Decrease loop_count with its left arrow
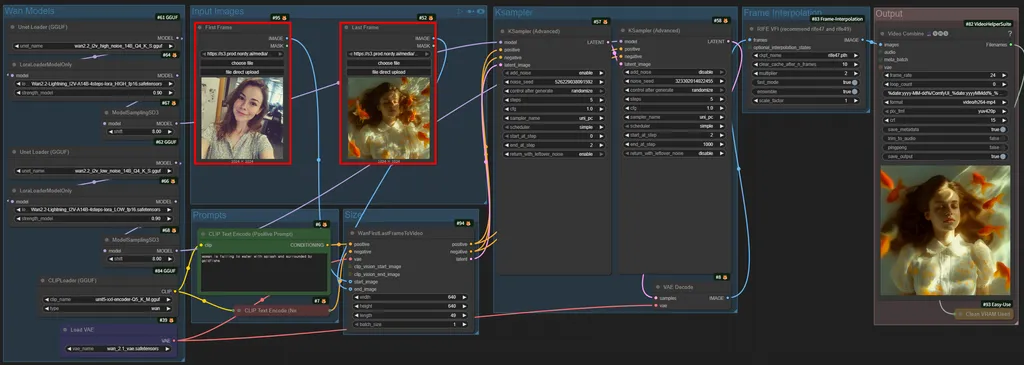This screenshot has width=1024, height=365. point(886,85)
